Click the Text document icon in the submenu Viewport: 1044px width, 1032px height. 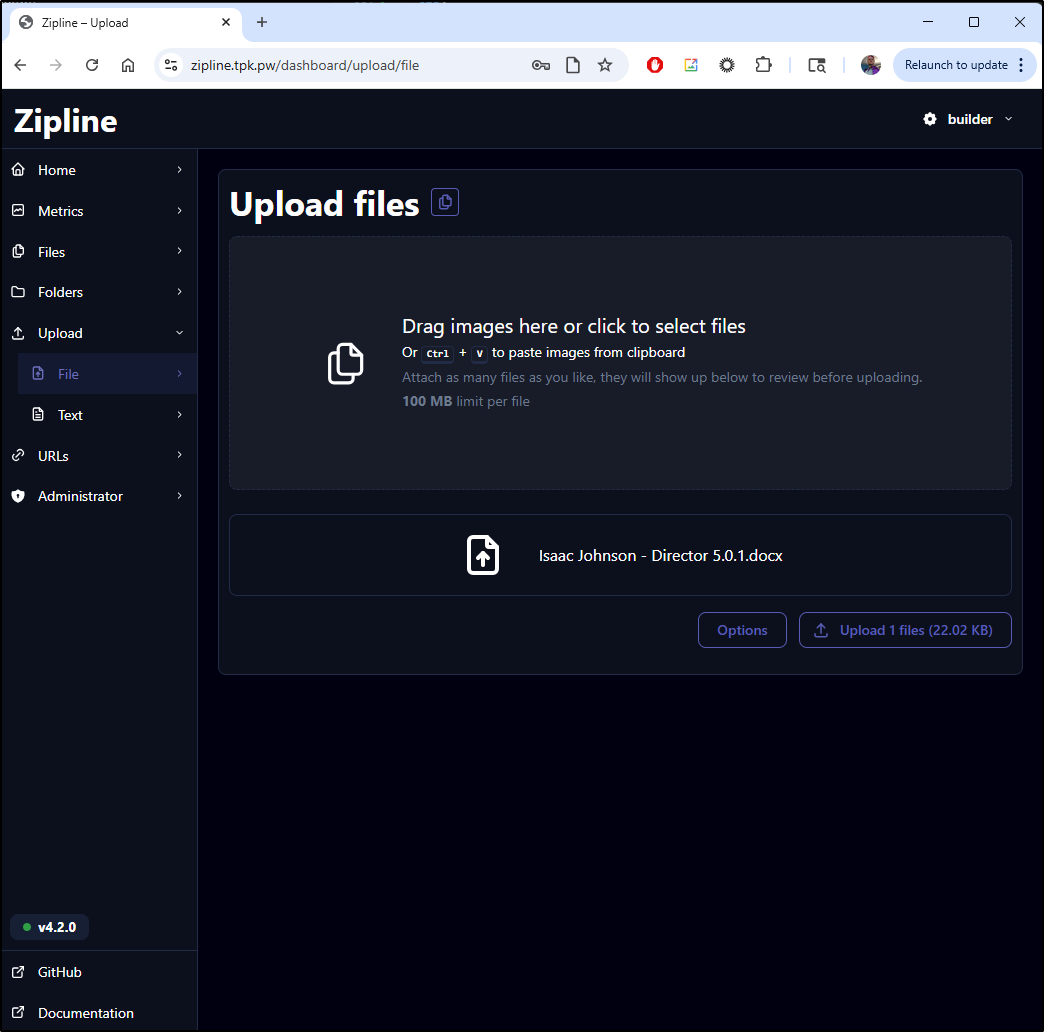(39, 414)
